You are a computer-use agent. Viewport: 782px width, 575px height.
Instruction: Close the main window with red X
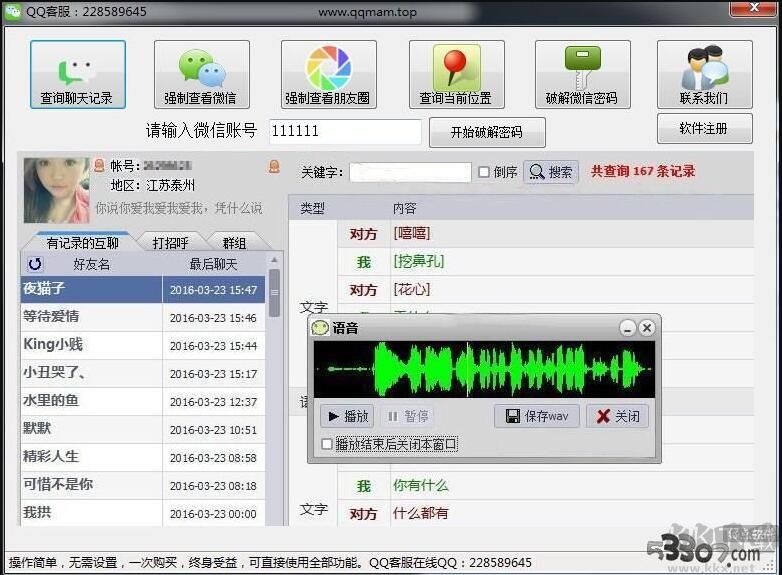pos(754,8)
